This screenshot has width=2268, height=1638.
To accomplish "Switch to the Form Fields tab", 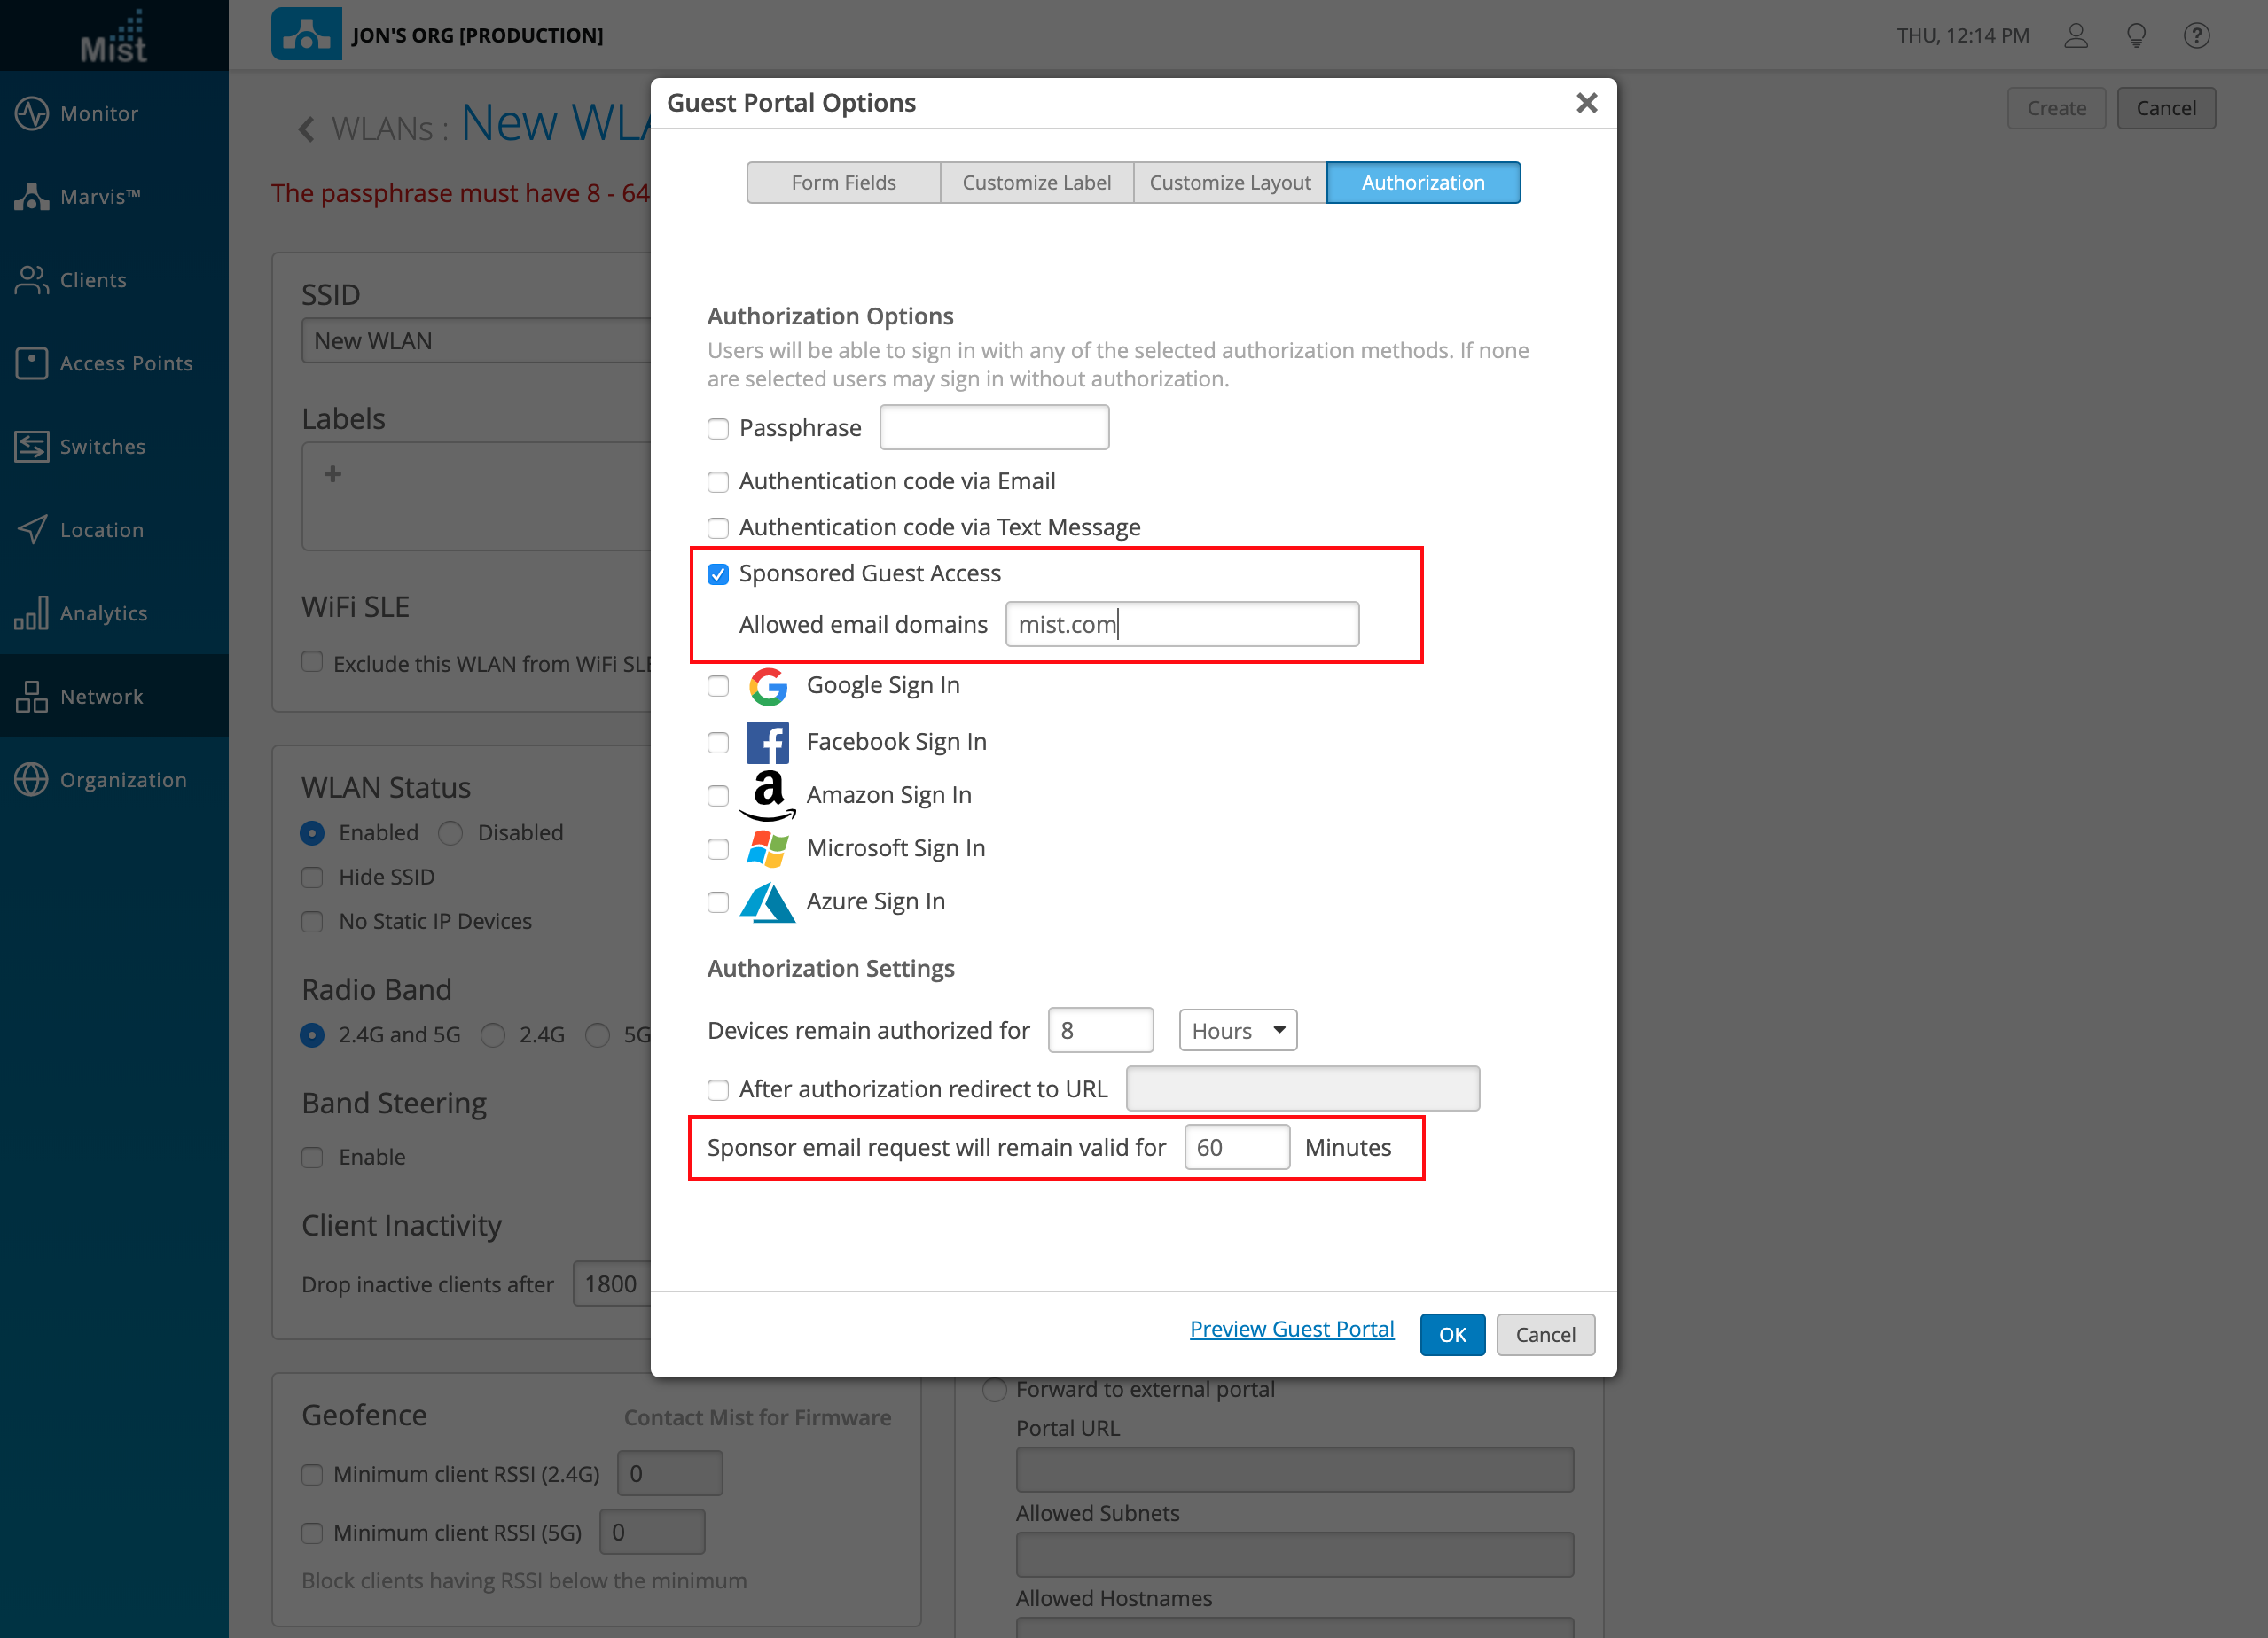I will 843,183.
